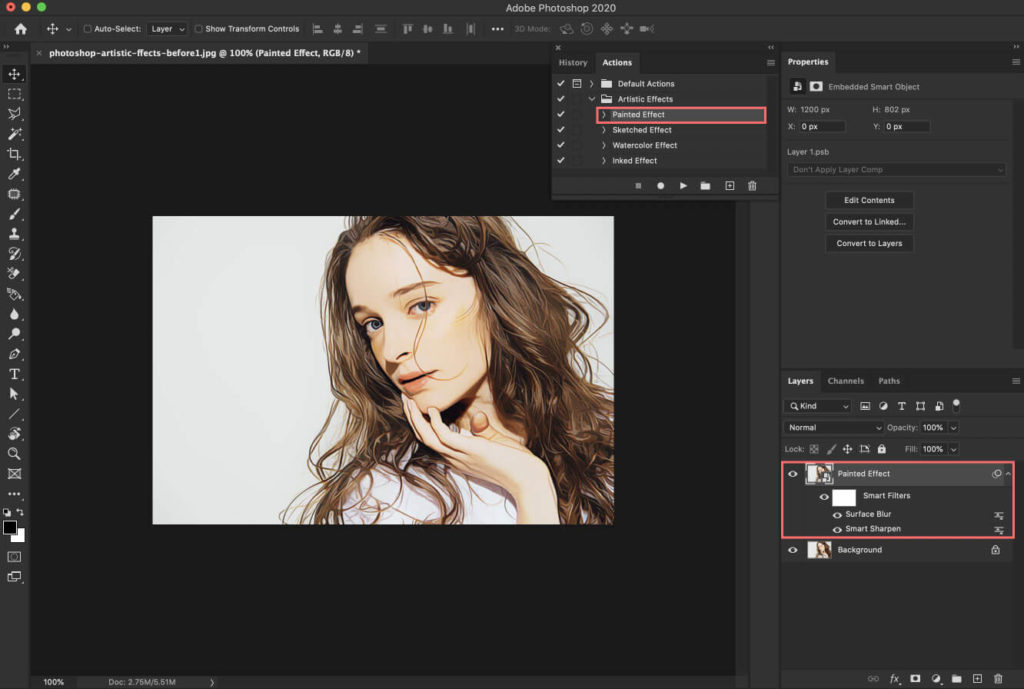Click the foreground color swatch
This screenshot has height=689, width=1024.
(x=9, y=528)
